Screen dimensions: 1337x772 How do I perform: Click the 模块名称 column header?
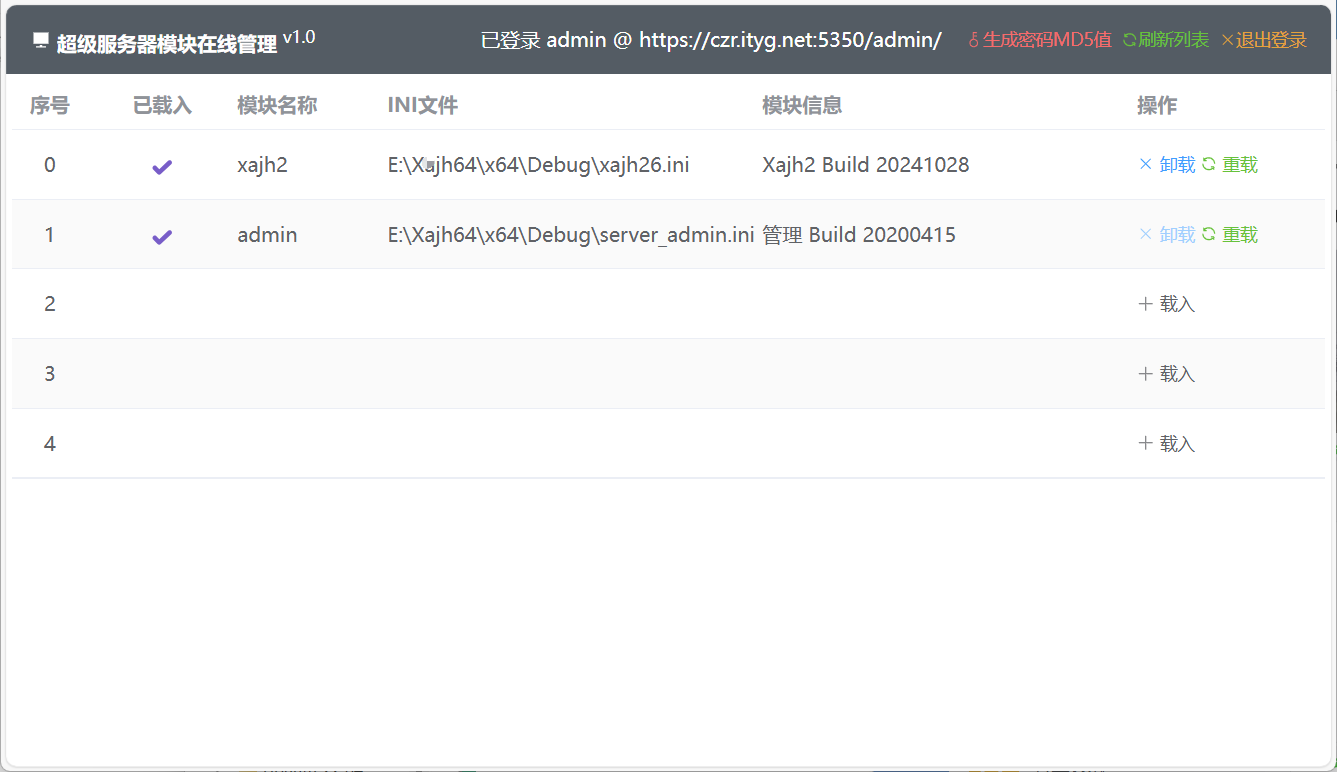(277, 106)
